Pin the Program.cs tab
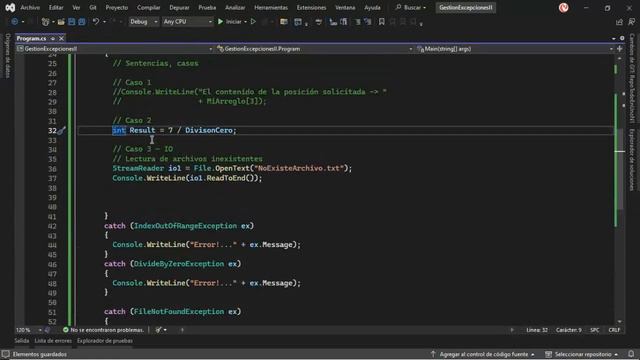Screen dimensions: 640x360 (x=53, y=38)
